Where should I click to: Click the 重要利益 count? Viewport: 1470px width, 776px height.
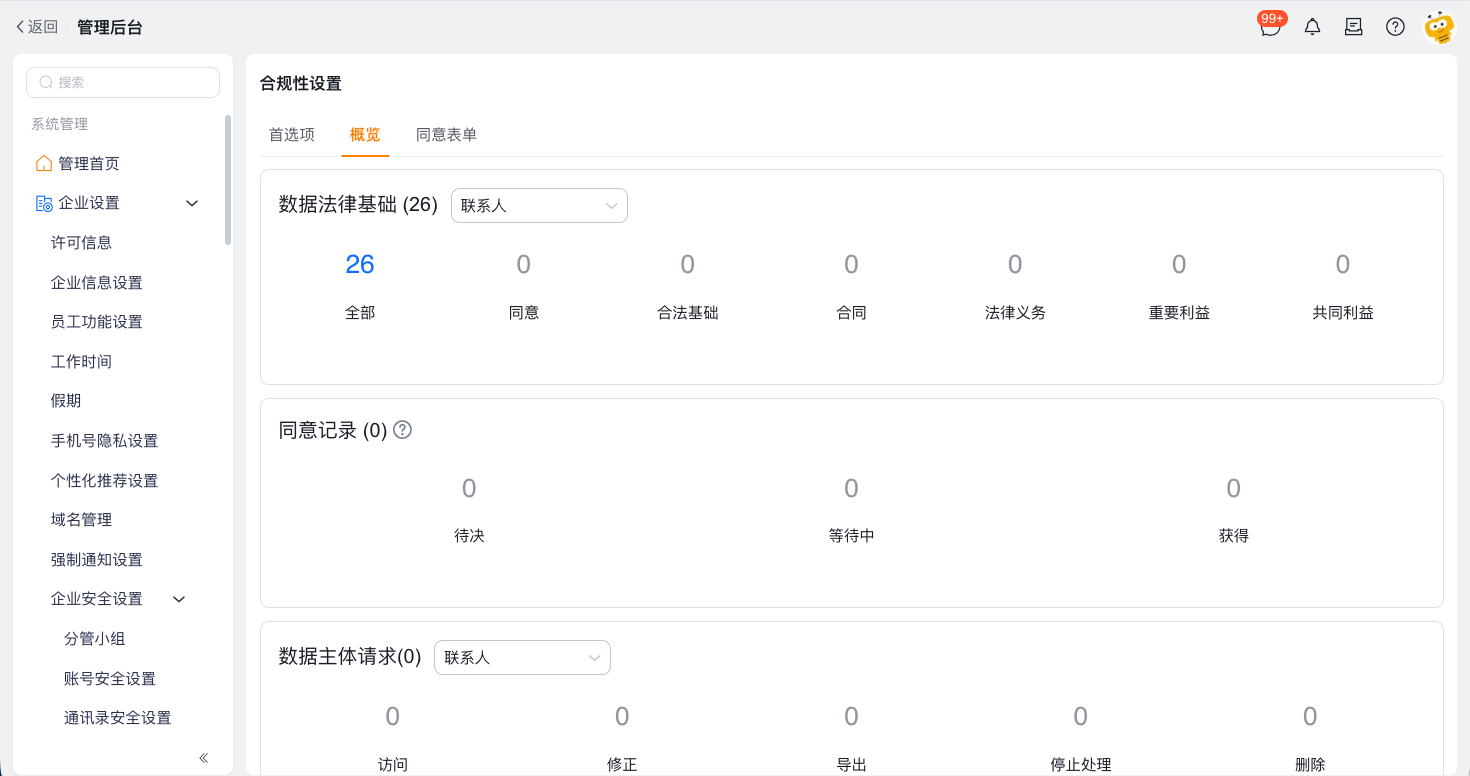[1179, 264]
